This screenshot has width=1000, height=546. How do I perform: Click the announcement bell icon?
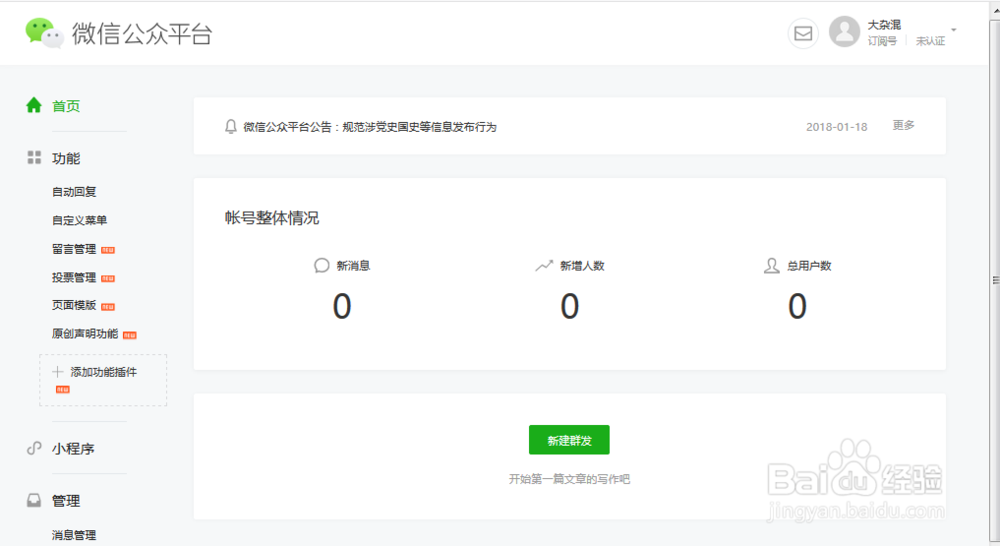point(231,126)
